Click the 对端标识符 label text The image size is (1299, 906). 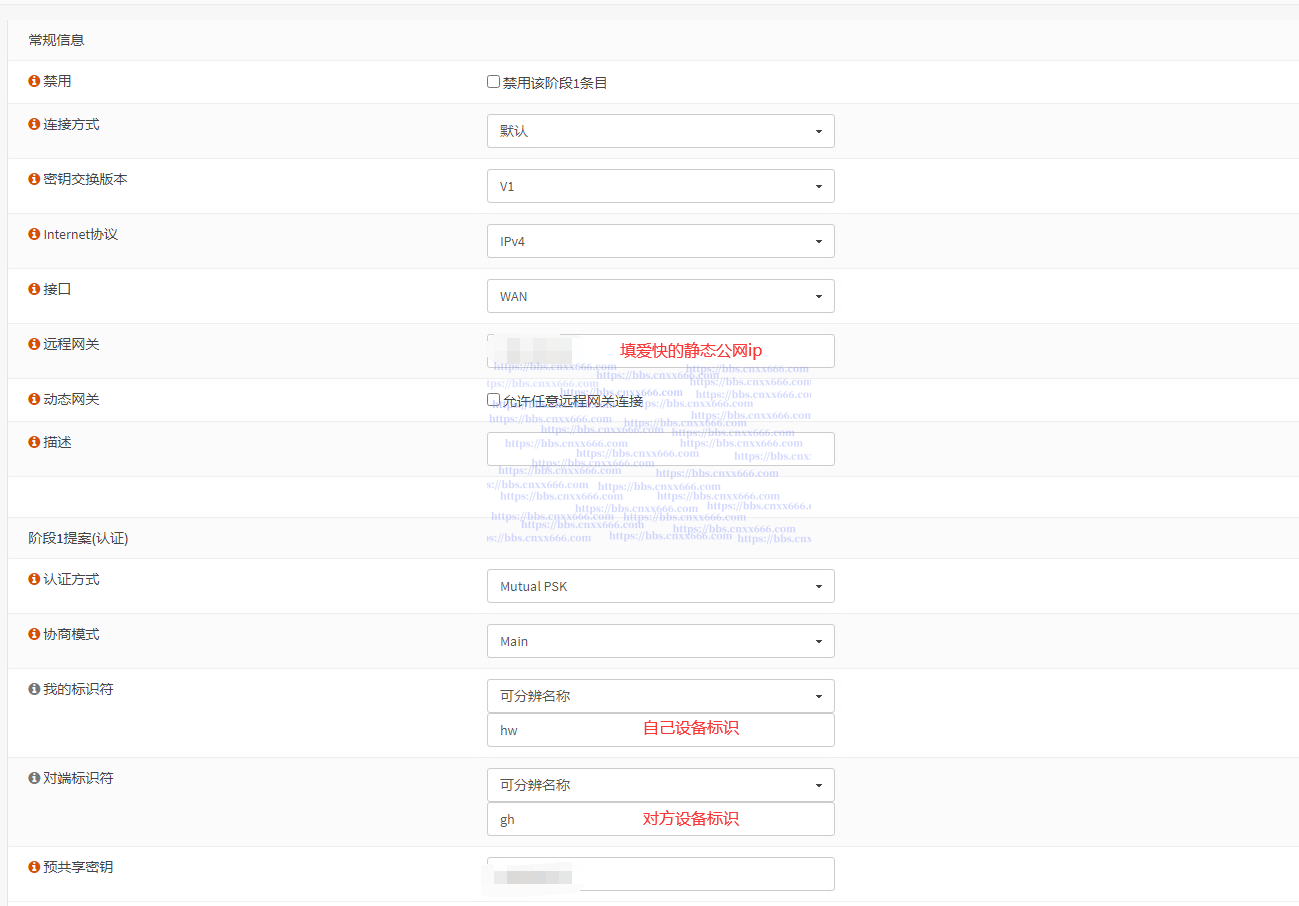tap(78, 778)
